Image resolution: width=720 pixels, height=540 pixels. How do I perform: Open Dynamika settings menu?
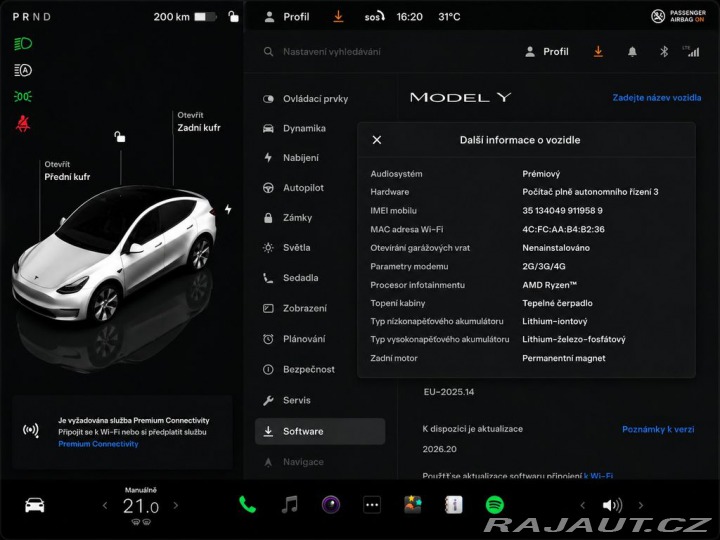(x=320, y=129)
